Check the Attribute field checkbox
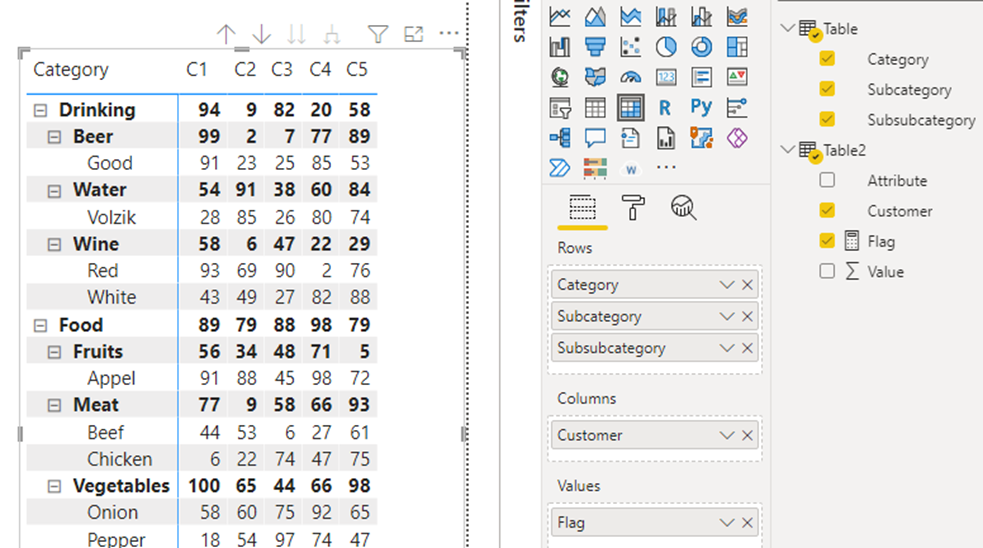This screenshot has width=983, height=548. tap(827, 180)
